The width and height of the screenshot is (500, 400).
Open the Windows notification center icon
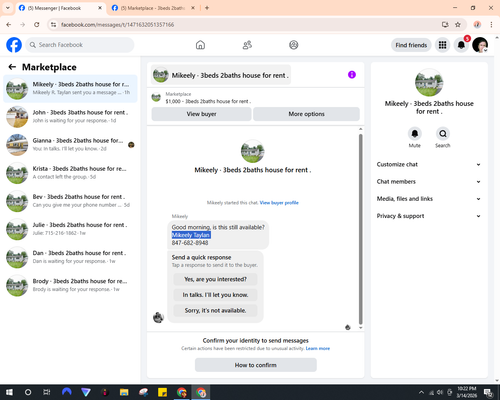[x=489, y=392]
